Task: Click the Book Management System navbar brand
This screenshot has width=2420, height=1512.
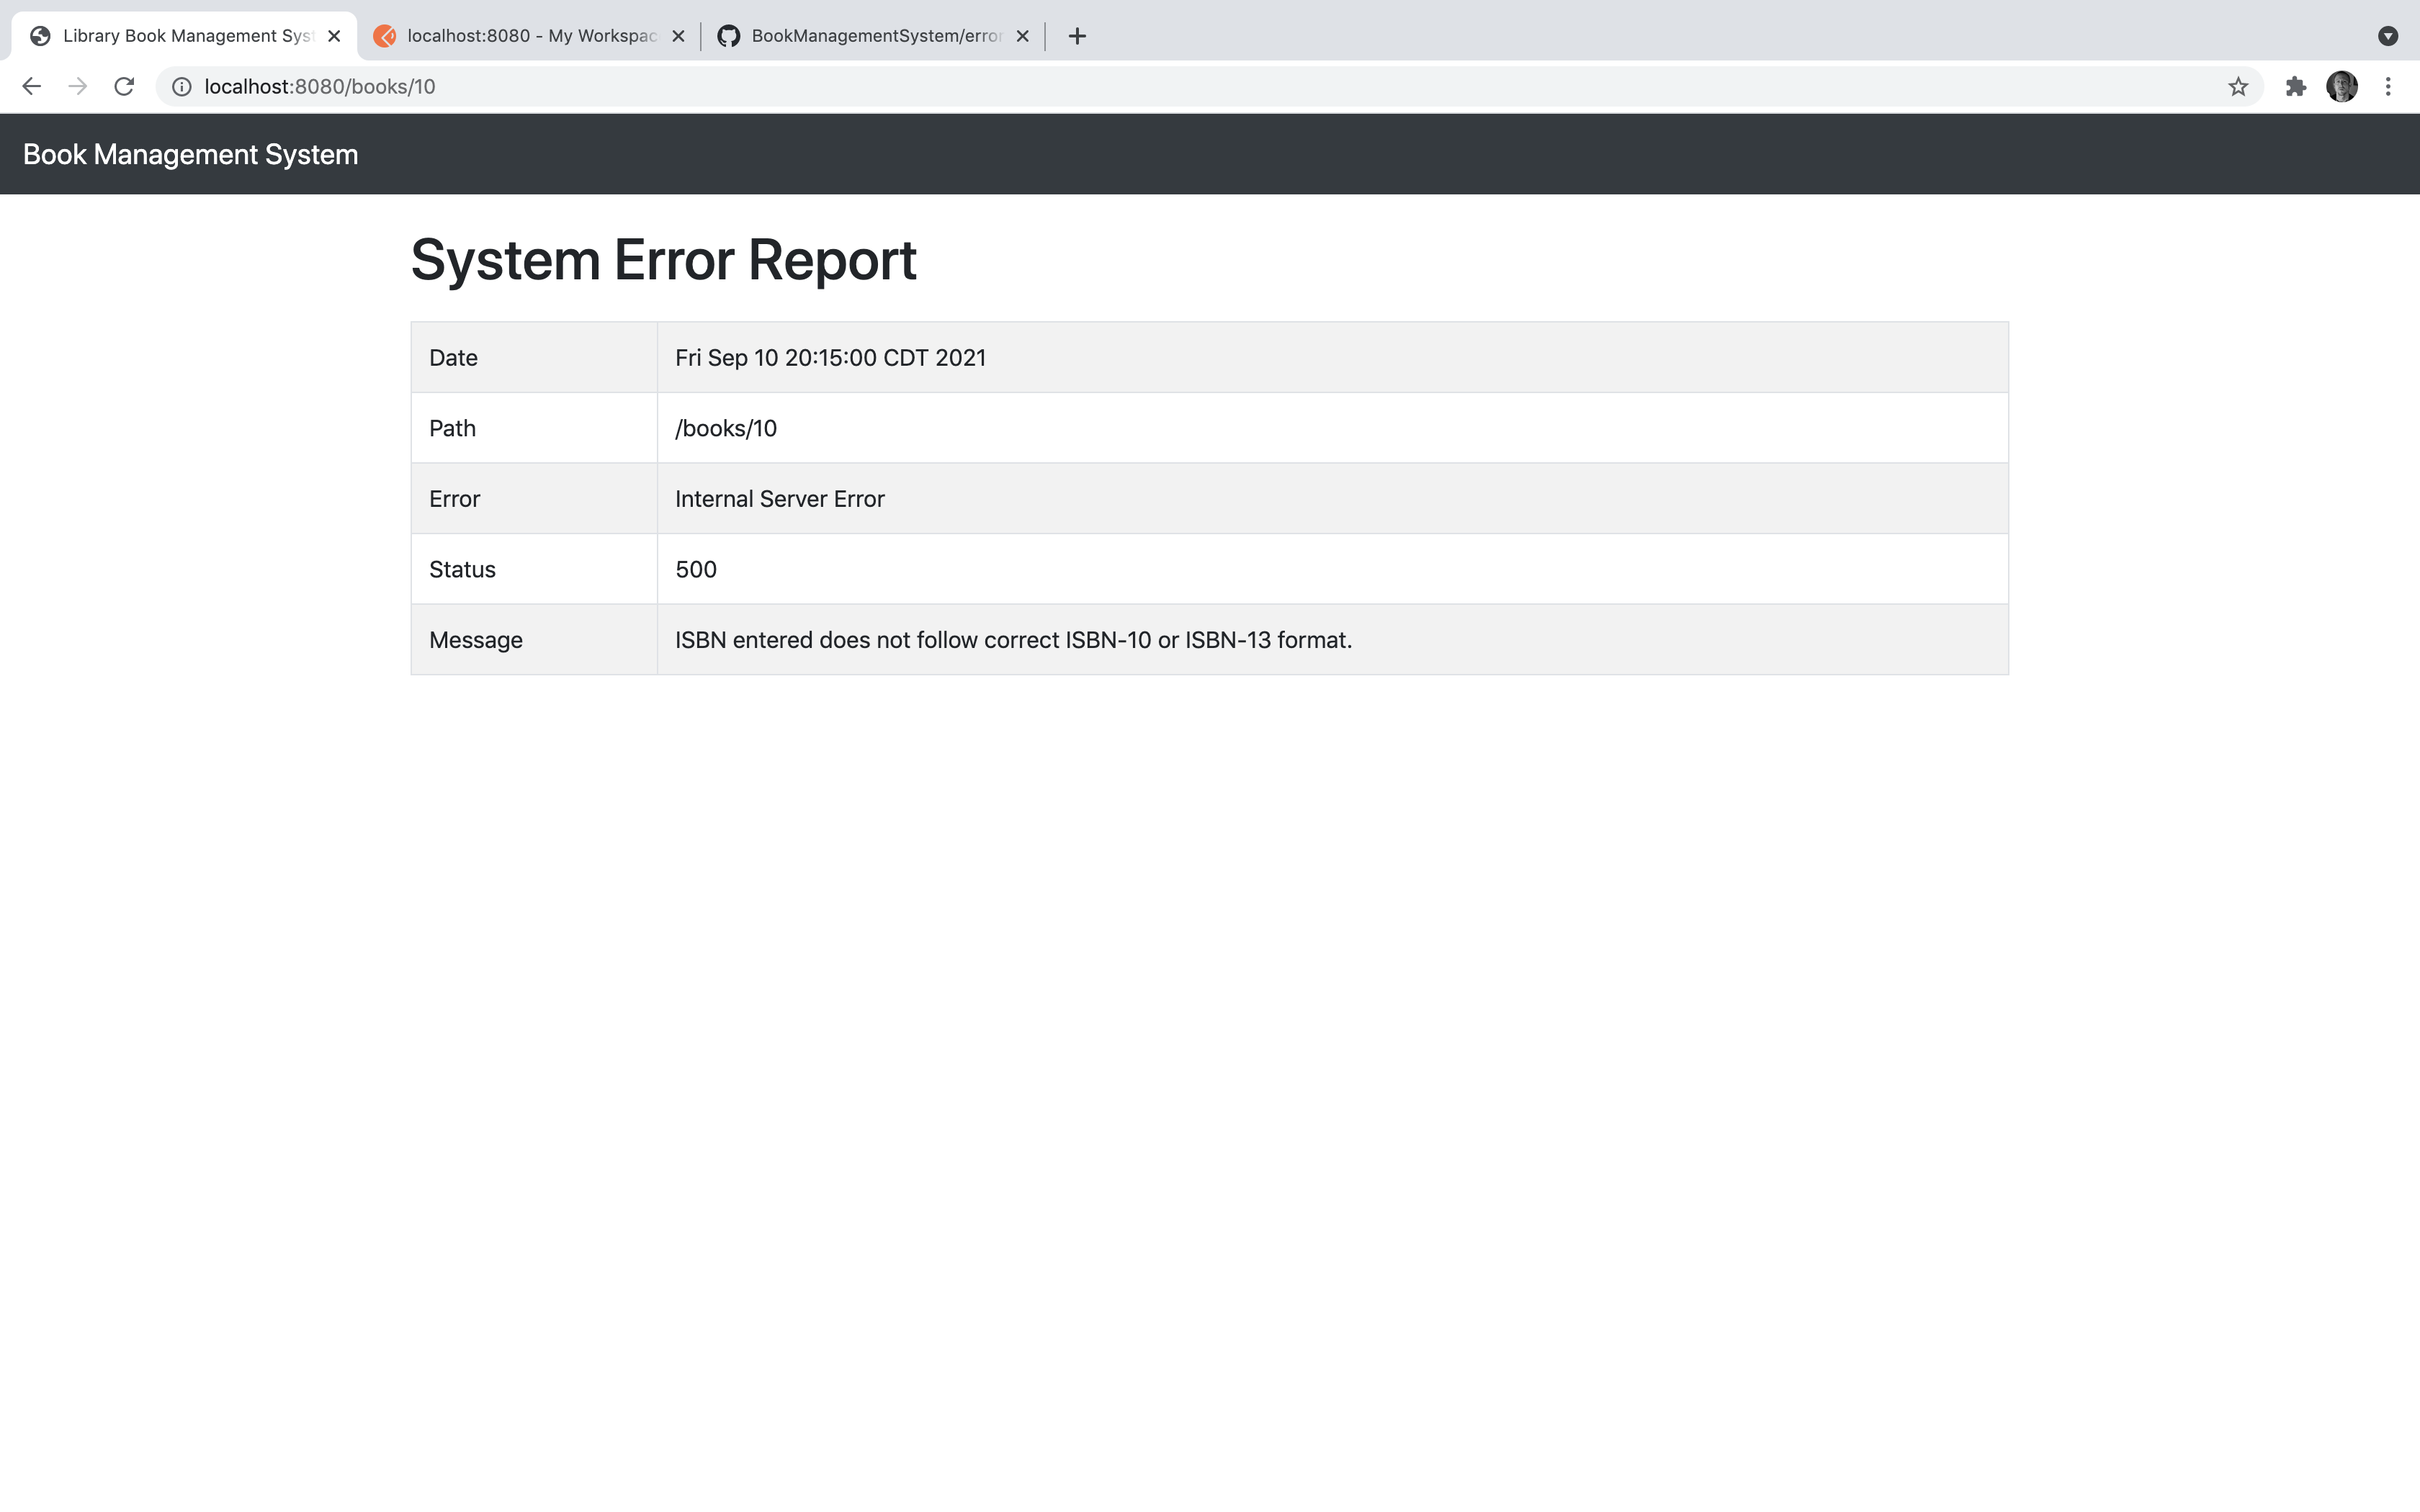Action: pos(190,153)
